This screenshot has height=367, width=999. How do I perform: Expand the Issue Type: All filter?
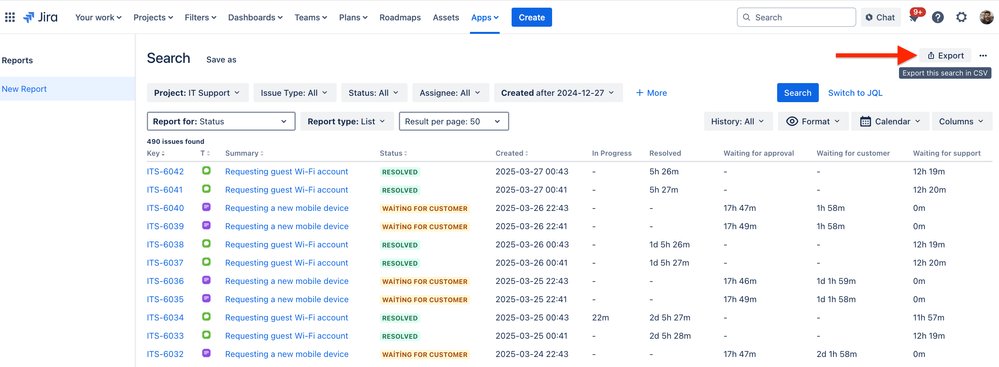(294, 93)
